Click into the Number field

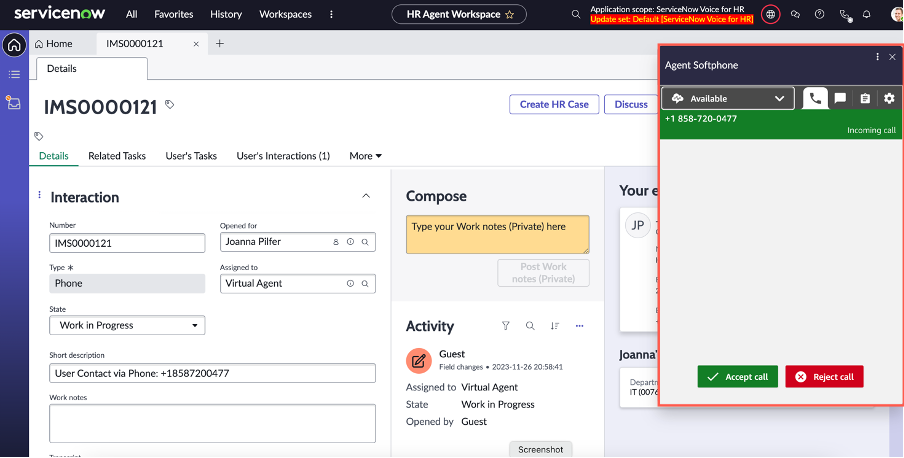(x=127, y=243)
